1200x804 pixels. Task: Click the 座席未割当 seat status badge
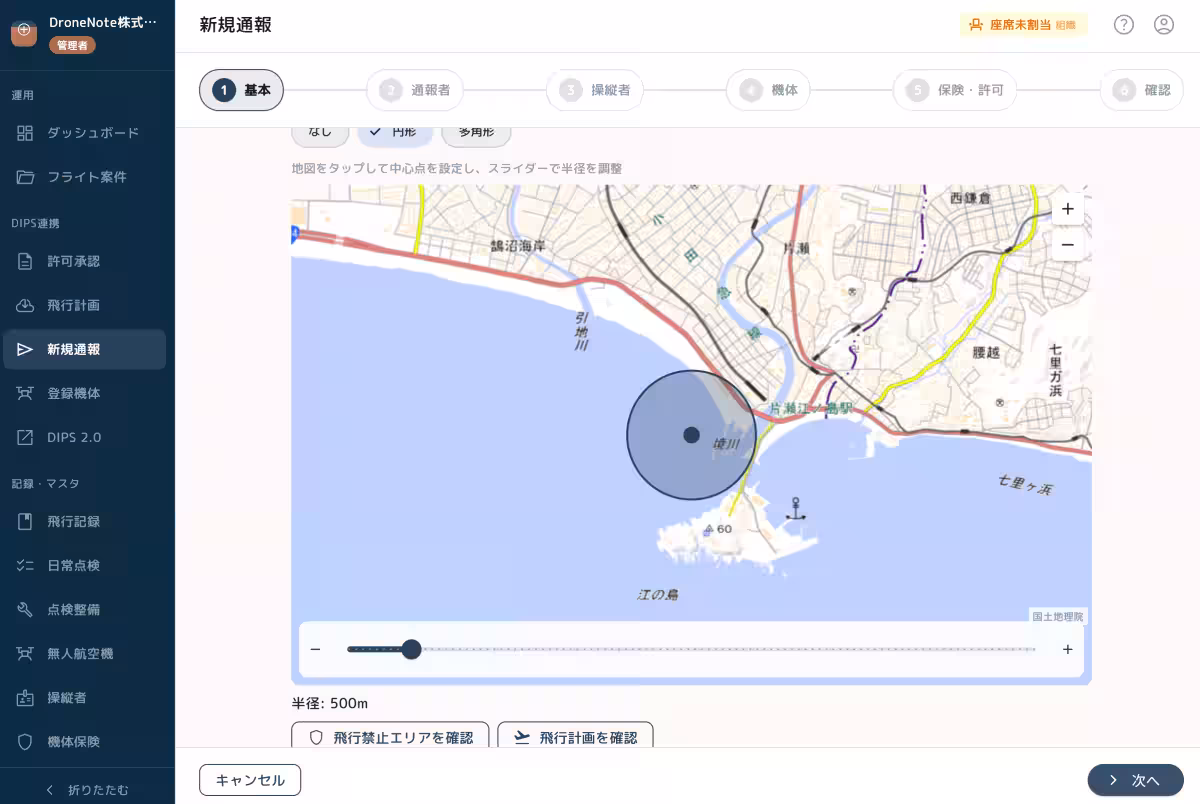click(x=1022, y=25)
